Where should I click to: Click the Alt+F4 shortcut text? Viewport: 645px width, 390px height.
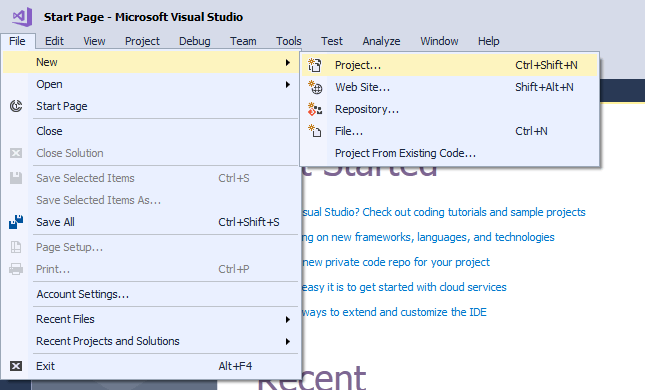pyautogui.click(x=235, y=366)
